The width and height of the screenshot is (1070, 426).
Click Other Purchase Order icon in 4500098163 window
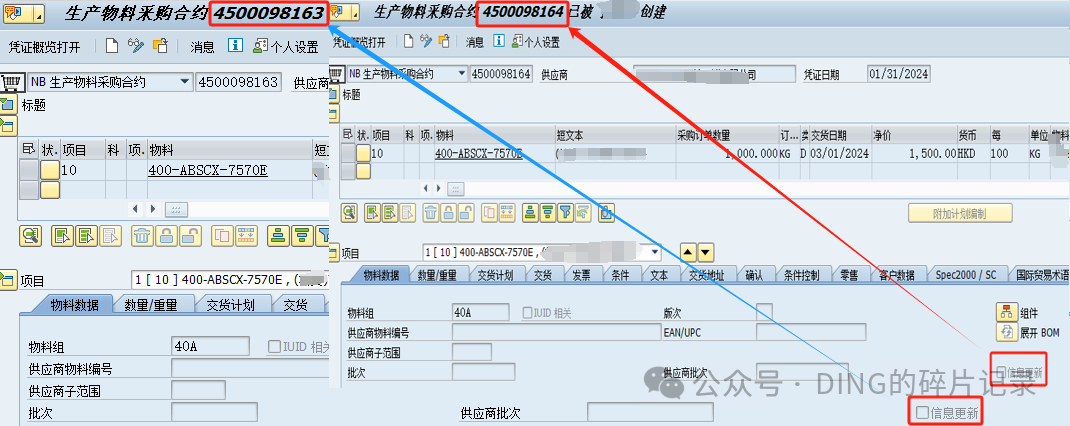(x=160, y=46)
